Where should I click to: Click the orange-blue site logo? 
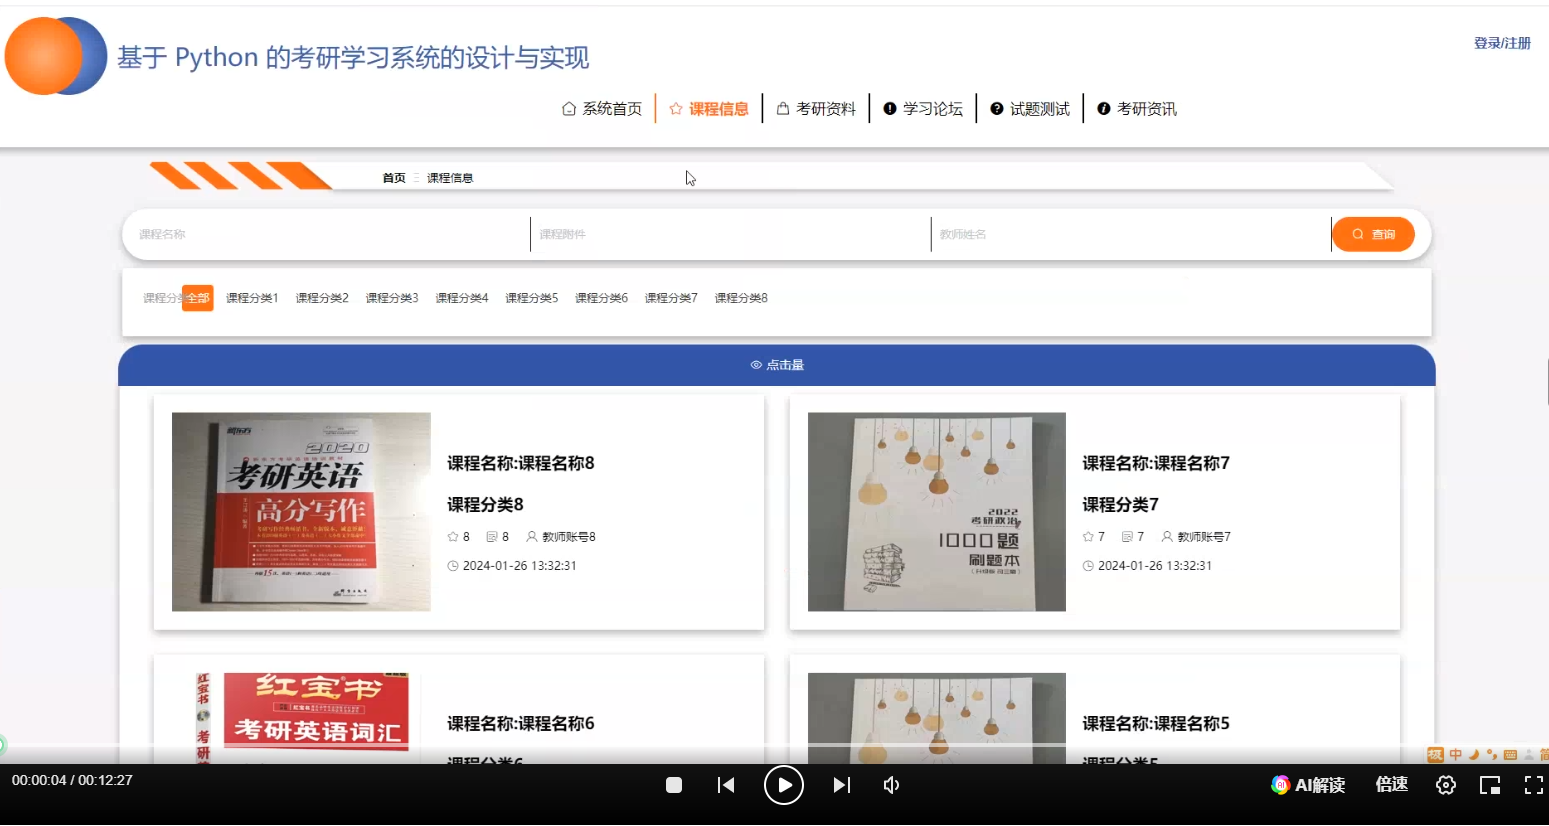point(56,56)
